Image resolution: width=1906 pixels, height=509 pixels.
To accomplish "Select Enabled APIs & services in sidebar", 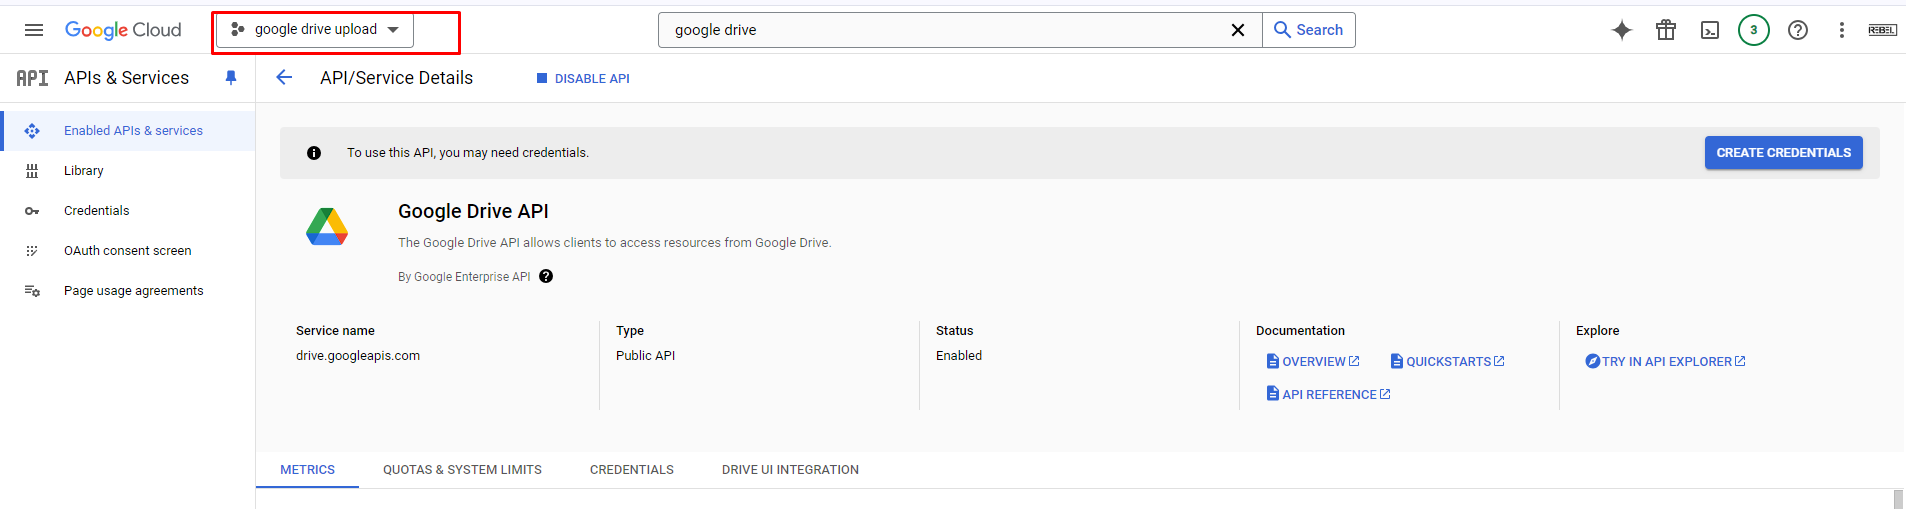I will point(128,131).
